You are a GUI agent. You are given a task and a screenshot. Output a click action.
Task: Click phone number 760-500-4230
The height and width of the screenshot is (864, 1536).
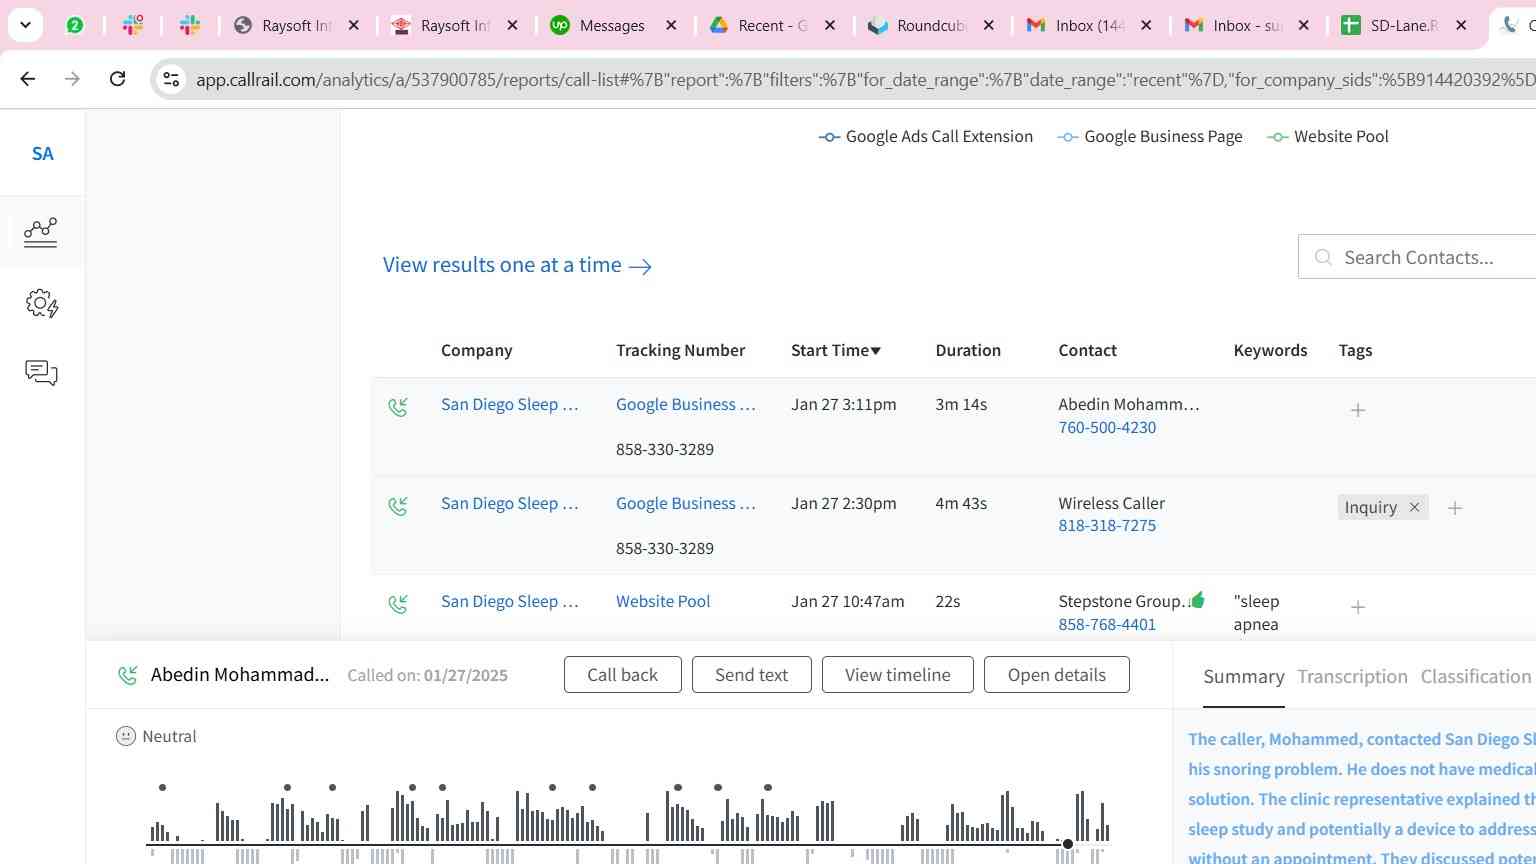[x=1107, y=427]
